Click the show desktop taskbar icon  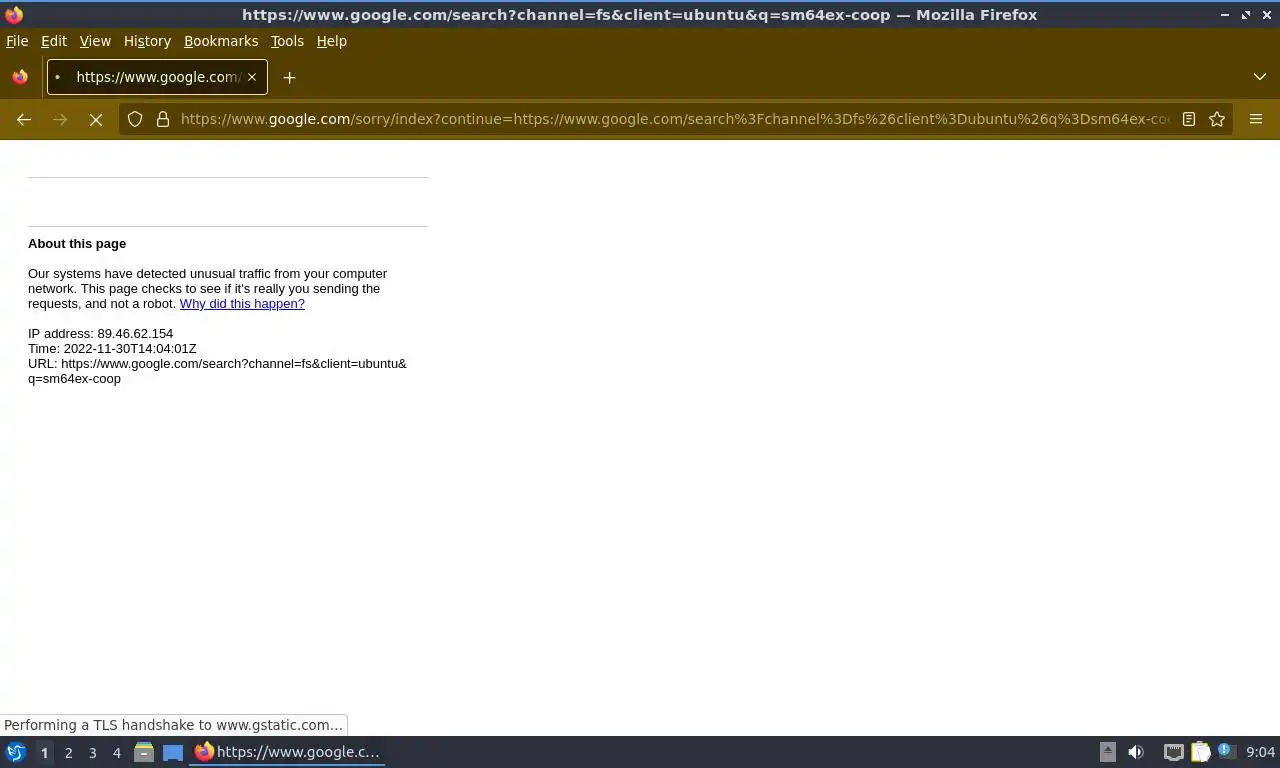coord(173,752)
